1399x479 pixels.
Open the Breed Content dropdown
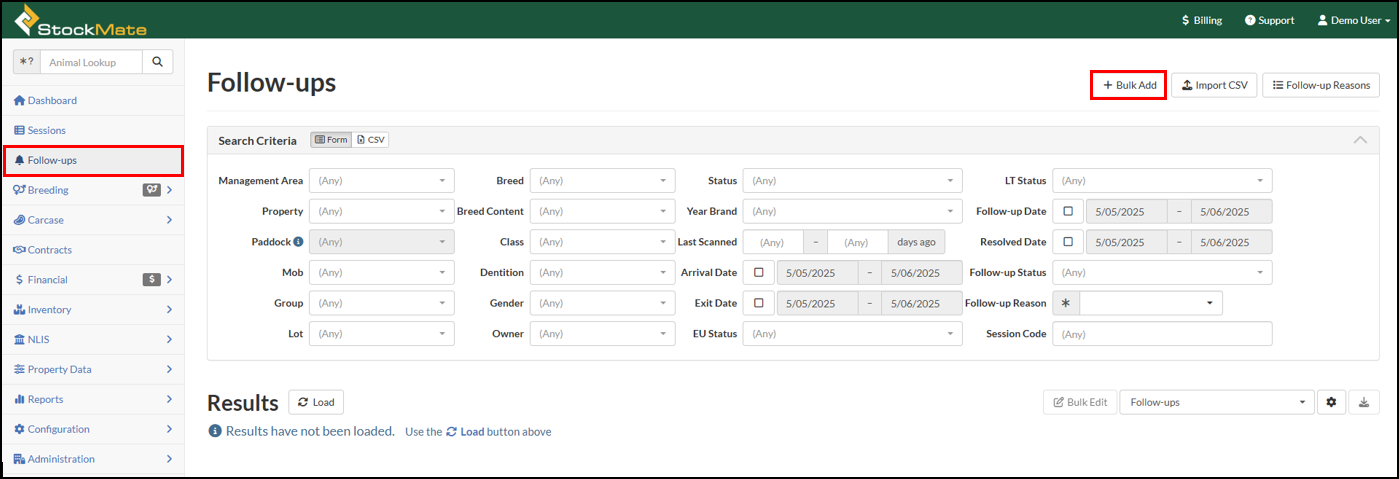(602, 212)
